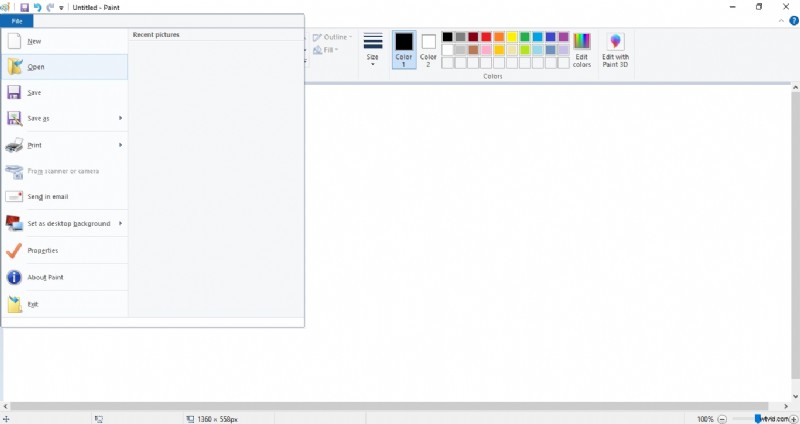Click the File tab
Screen dimensions: 800x424
(x=17, y=21)
